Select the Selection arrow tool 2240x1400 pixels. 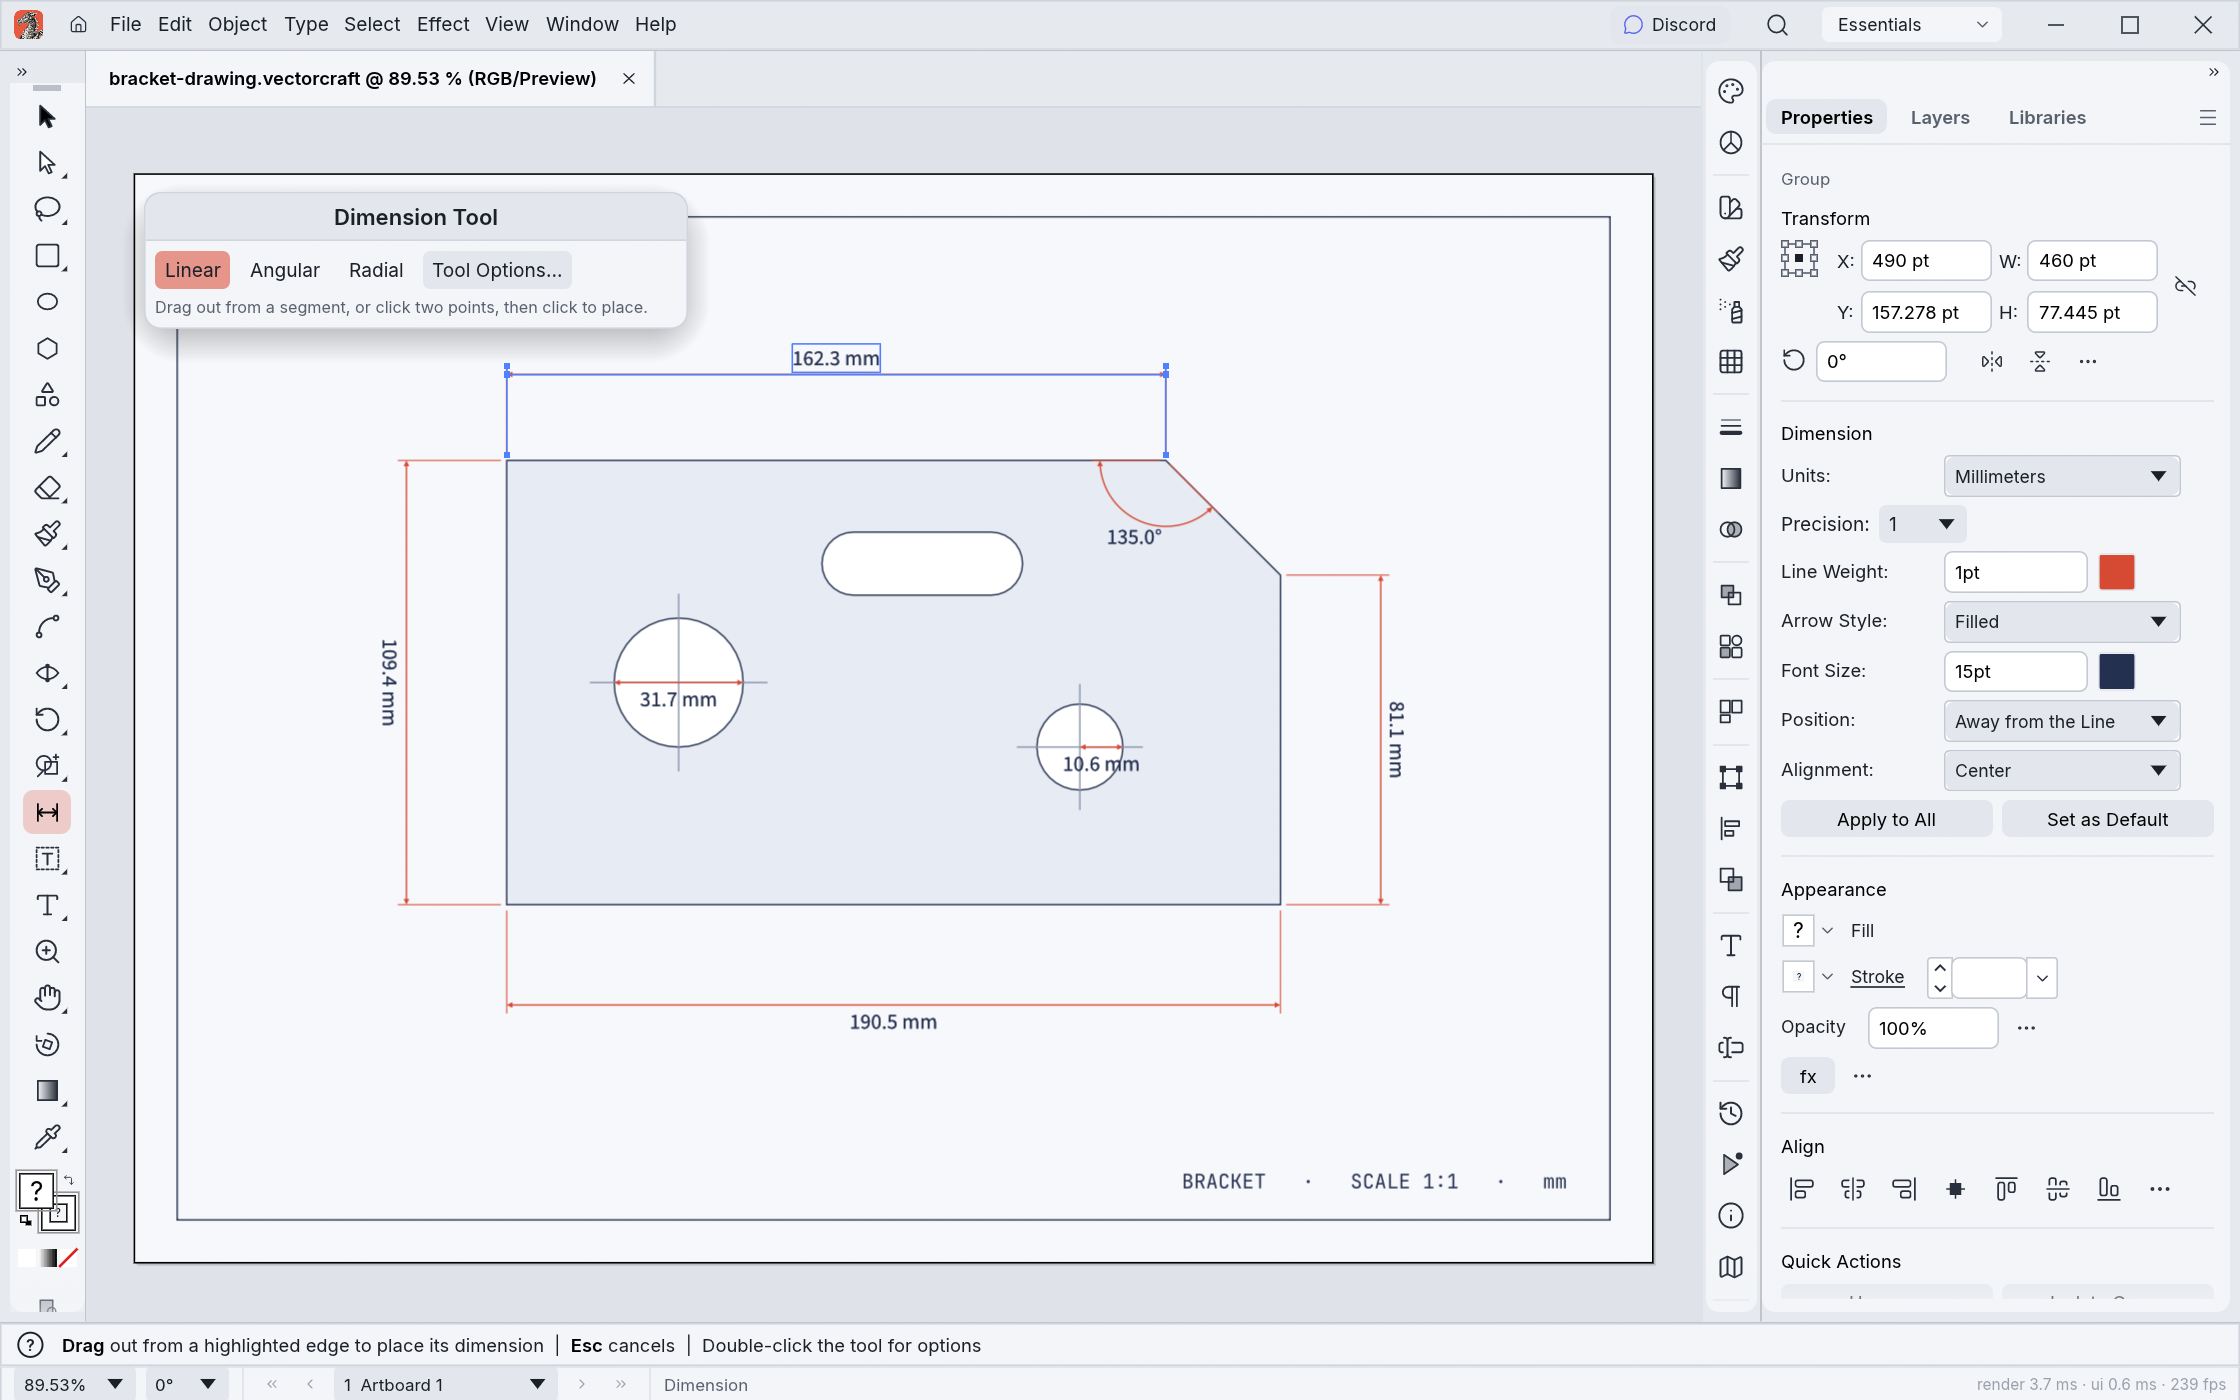[46, 116]
